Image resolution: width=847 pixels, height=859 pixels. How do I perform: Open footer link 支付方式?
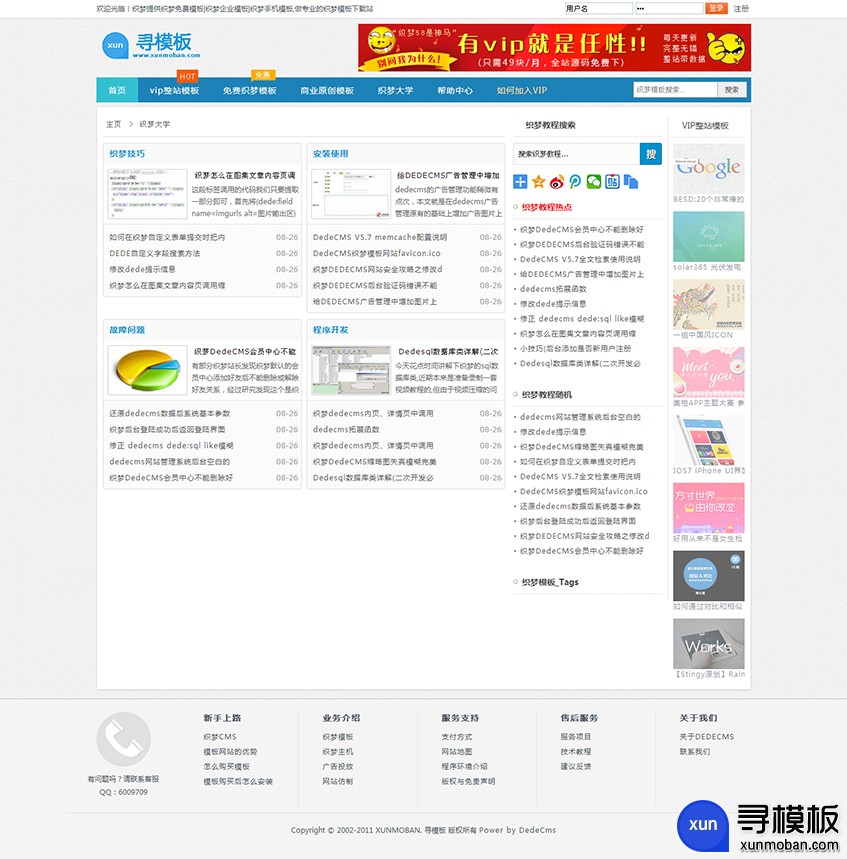(x=456, y=737)
